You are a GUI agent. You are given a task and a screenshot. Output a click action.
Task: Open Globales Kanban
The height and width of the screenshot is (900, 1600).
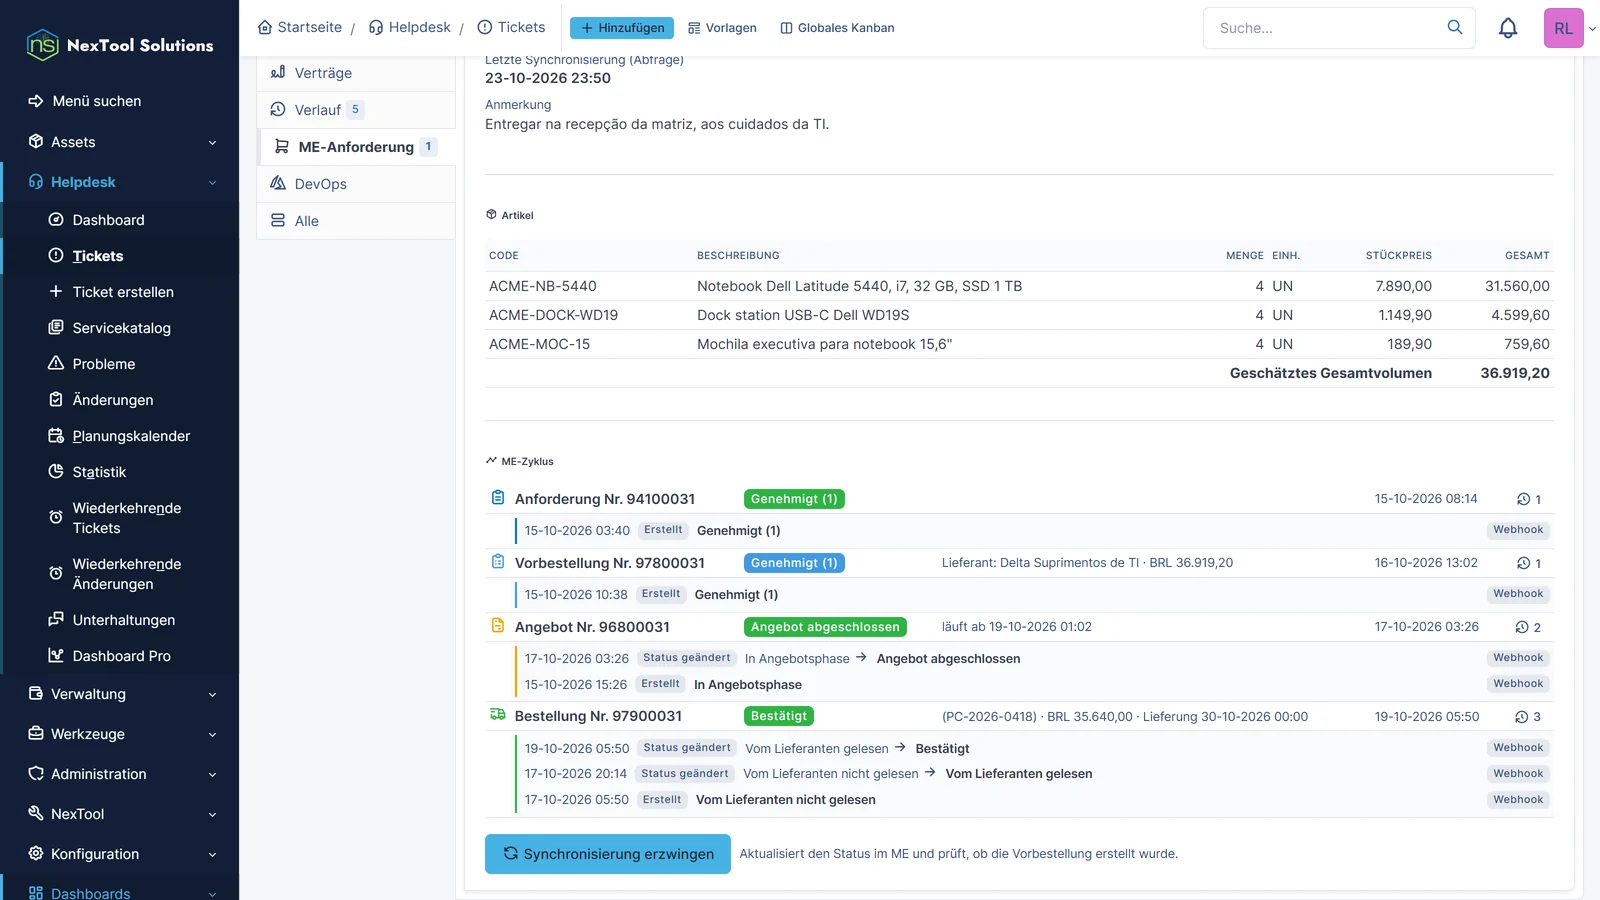[x=837, y=28]
